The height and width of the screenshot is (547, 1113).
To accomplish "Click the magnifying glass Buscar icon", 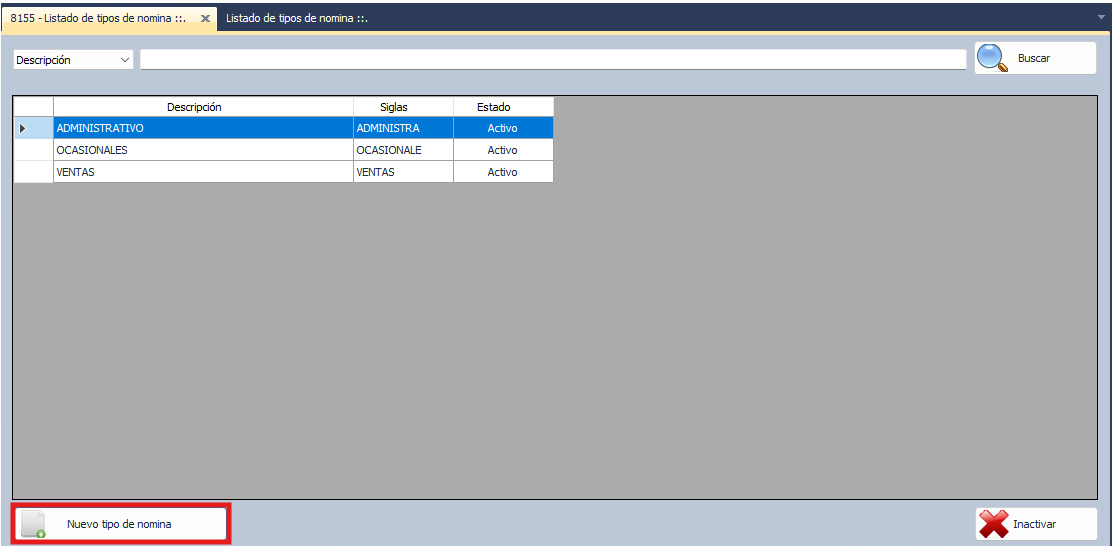I will [x=991, y=58].
